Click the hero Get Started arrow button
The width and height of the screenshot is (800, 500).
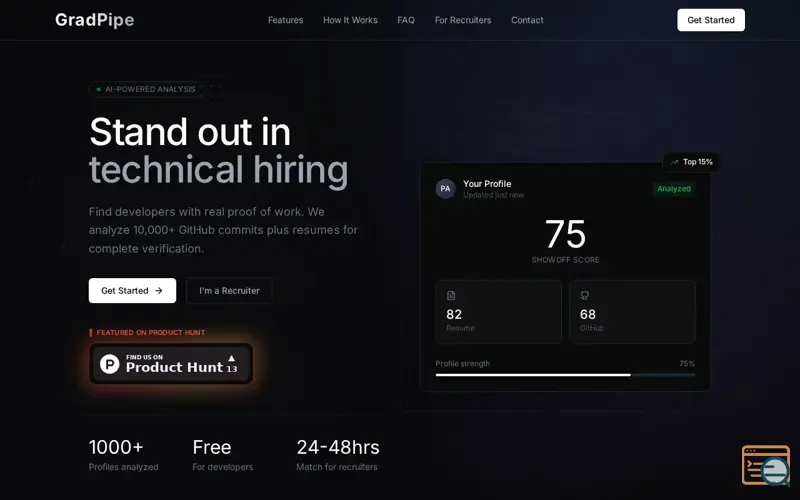pyautogui.click(x=132, y=290)
